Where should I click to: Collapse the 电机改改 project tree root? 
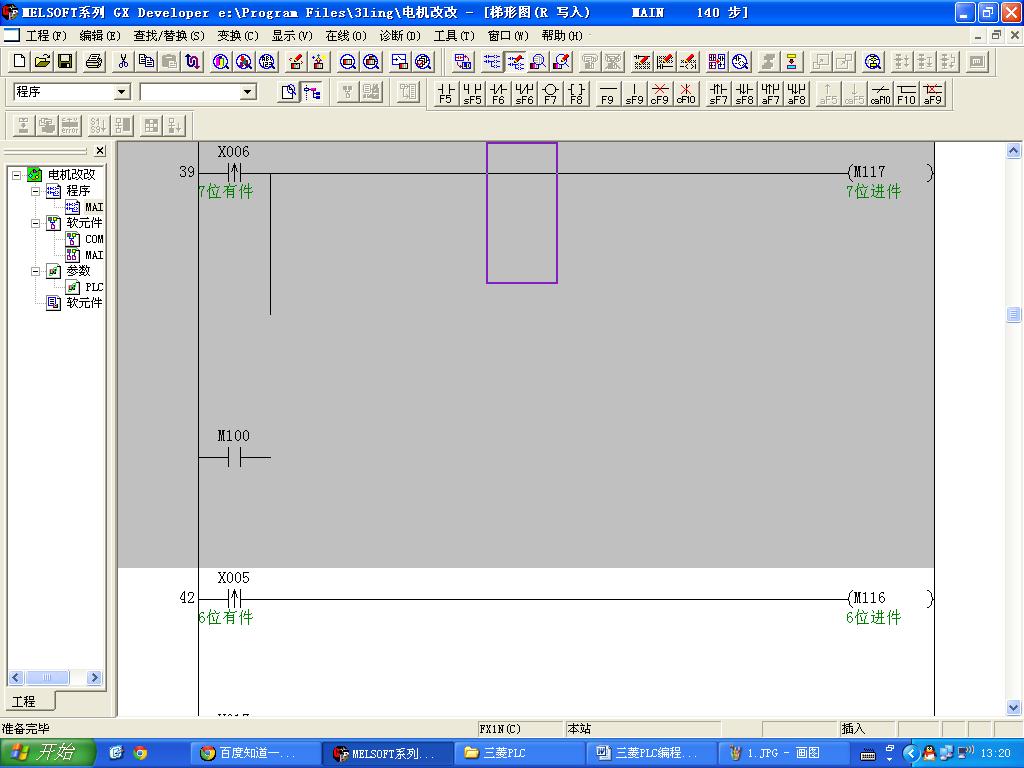pyautogui.click(x=17, y=175)
